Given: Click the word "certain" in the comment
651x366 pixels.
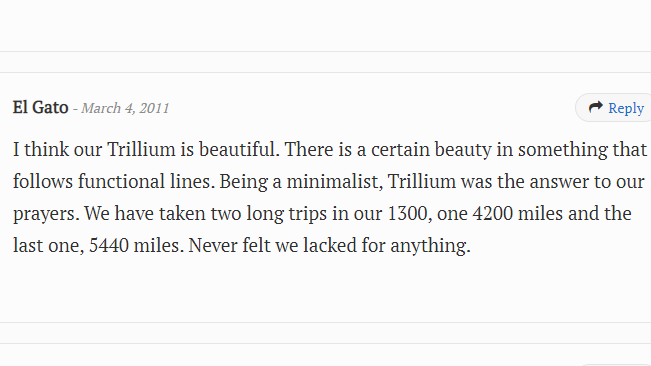Looking at the screenshot, I should [400, 149].
